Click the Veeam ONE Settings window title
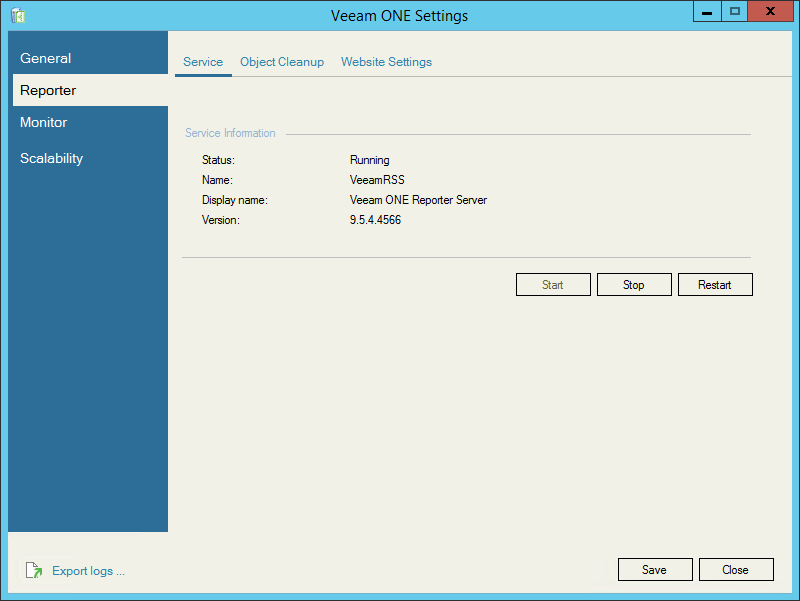This screenshot has width=800, height=601. tap(399, 16)
